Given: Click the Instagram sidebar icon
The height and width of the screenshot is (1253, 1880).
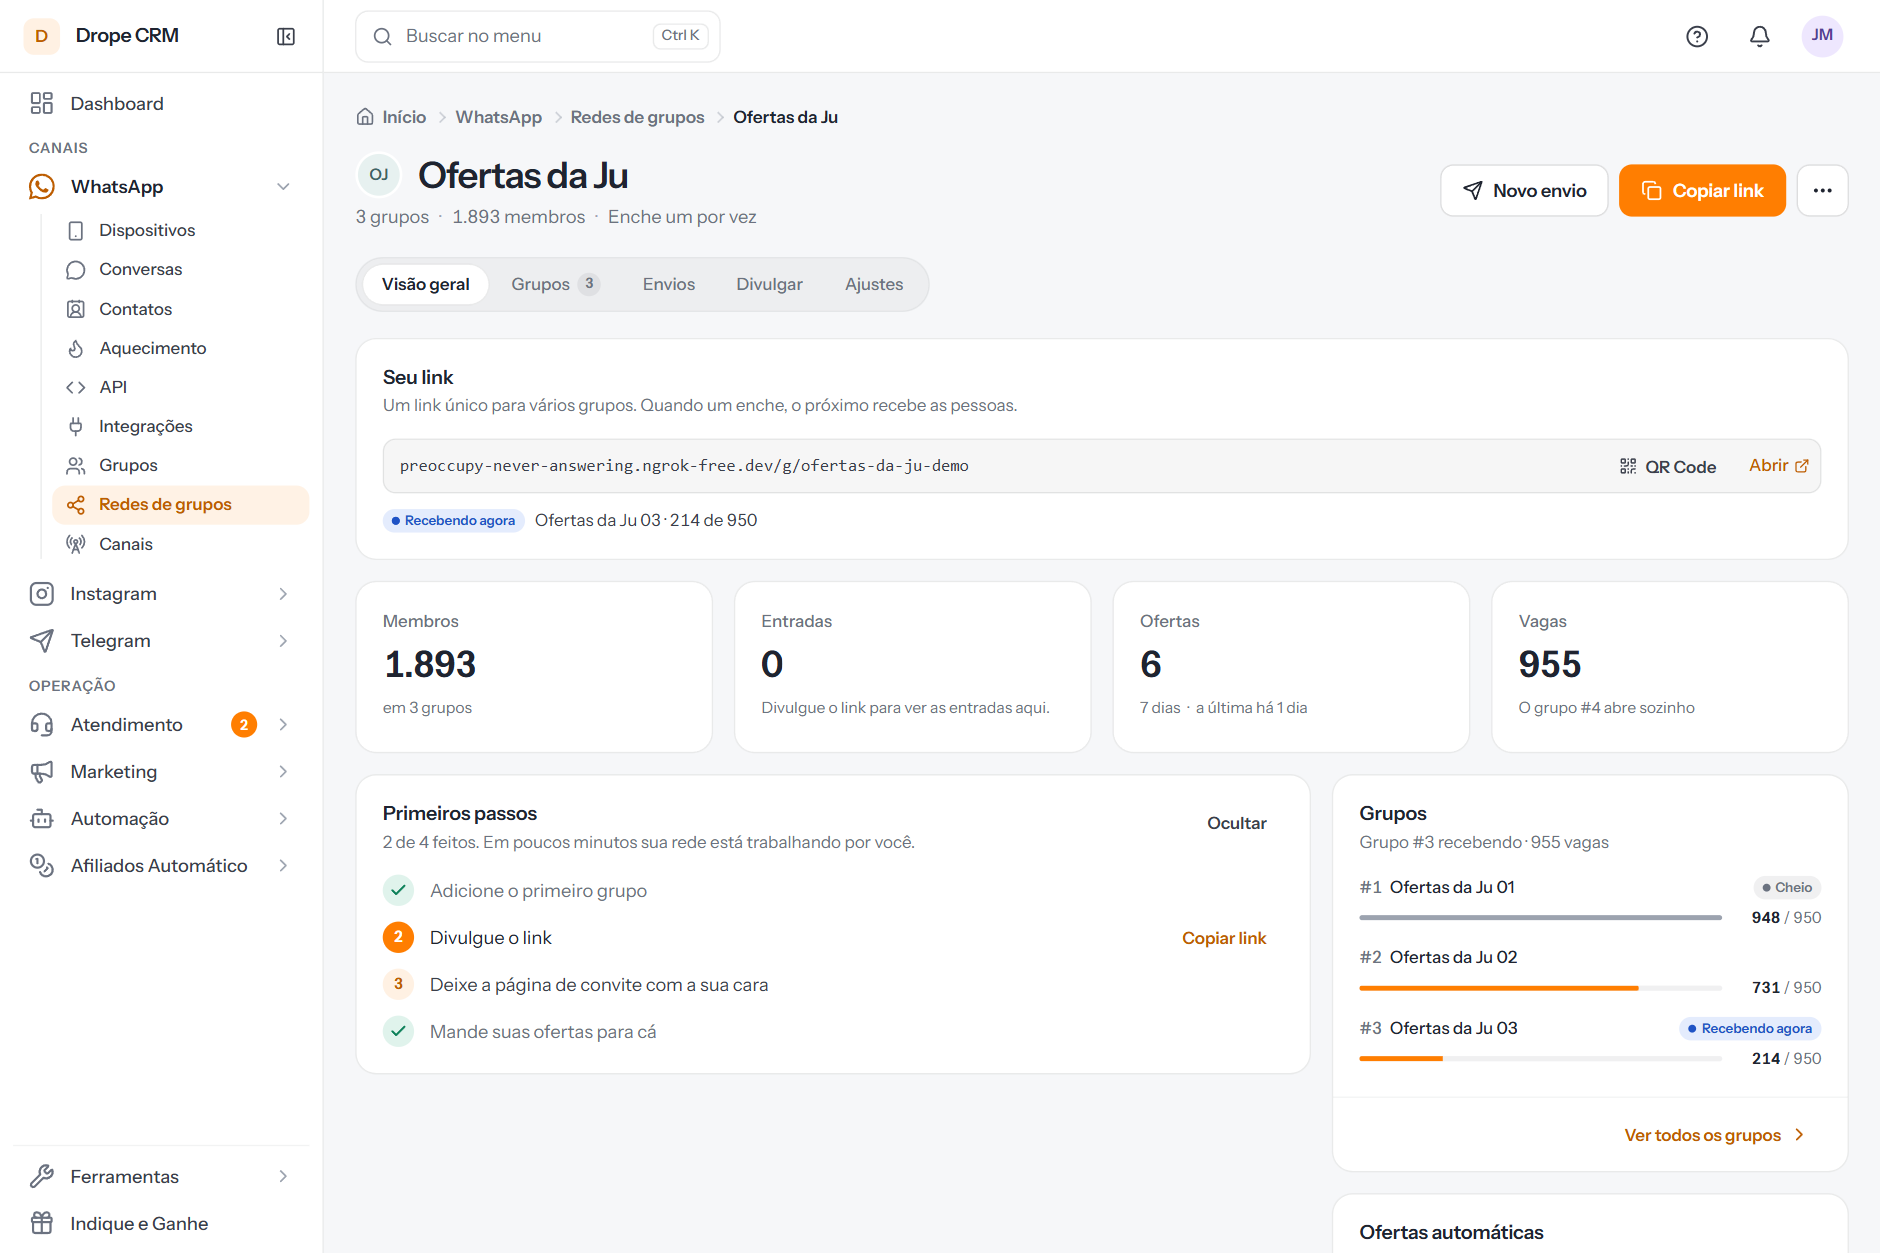Looking at the screenshot, I should 42,594.
